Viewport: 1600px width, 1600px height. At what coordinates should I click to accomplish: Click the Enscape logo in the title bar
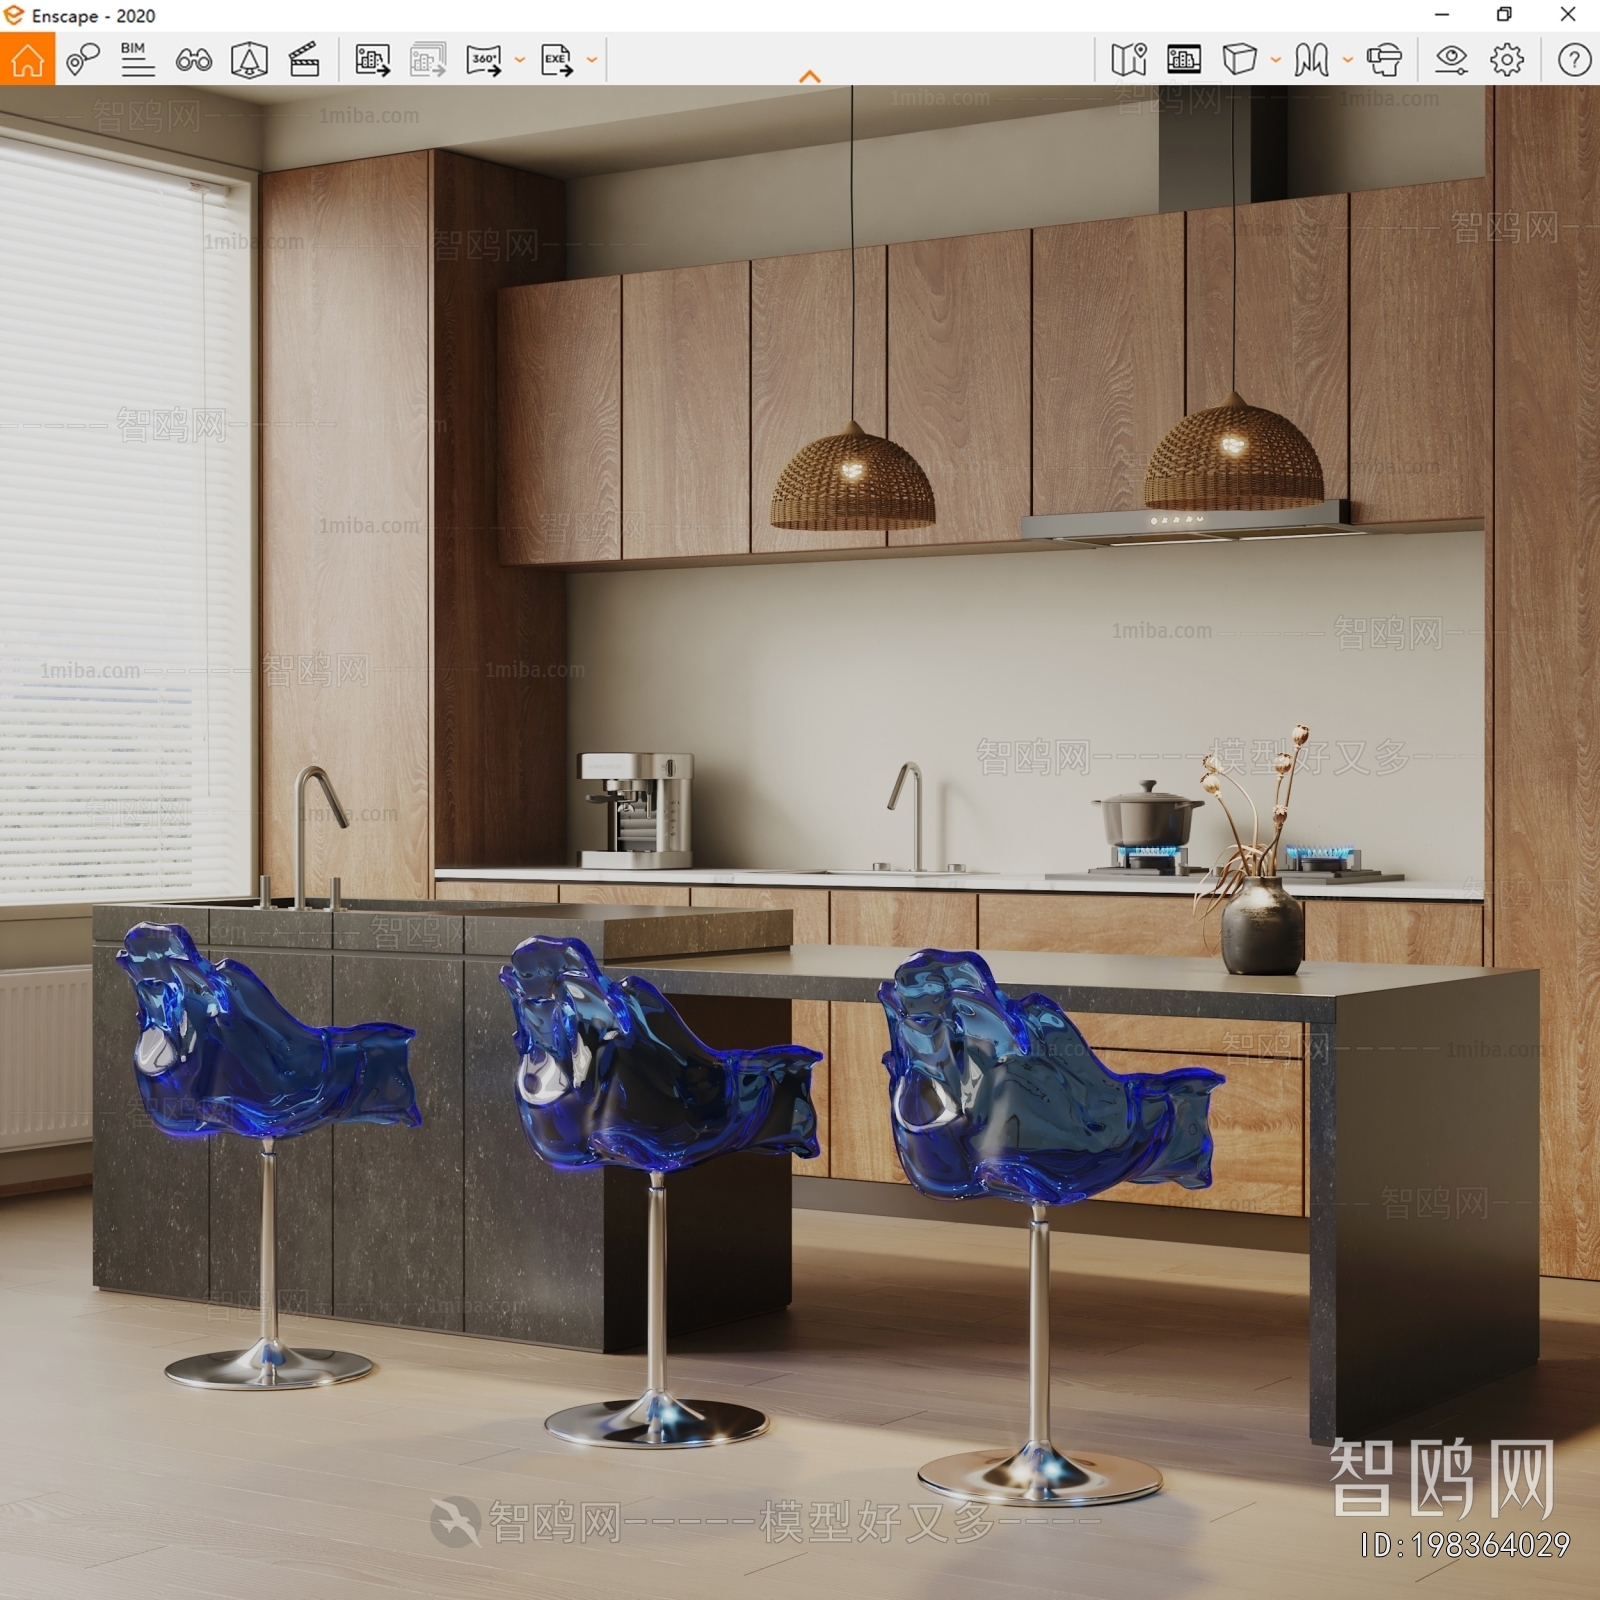(14, 15)
